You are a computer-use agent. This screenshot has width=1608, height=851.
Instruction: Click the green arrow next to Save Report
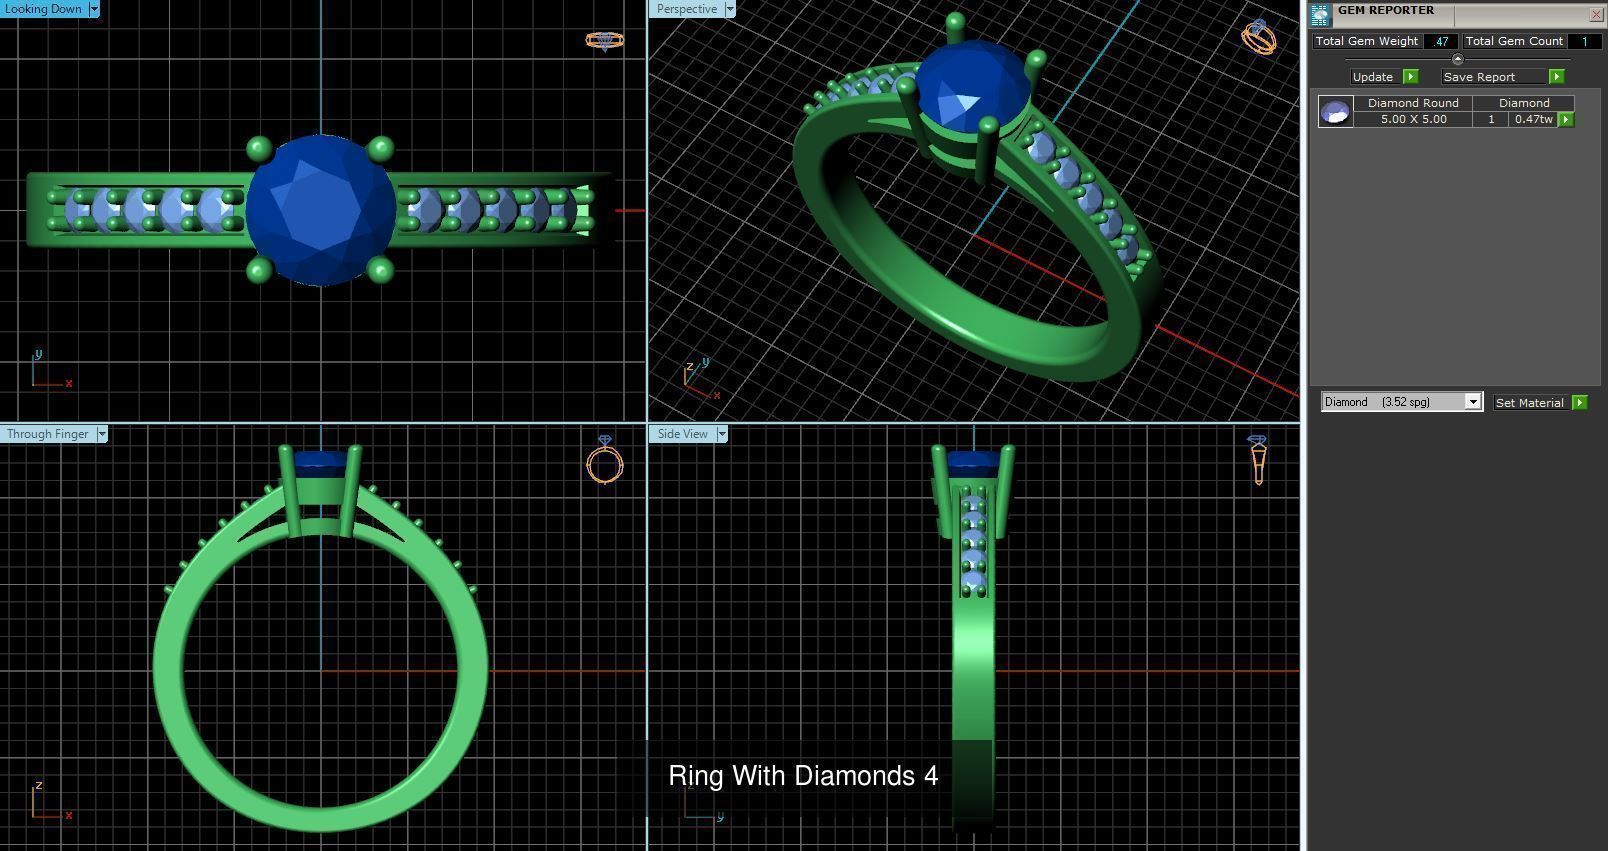coord(1556,77)
